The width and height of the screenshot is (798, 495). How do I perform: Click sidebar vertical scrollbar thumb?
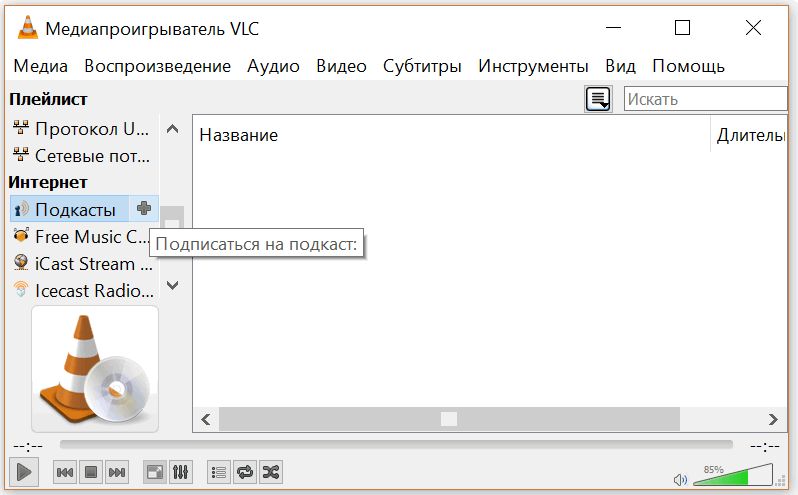[173, 218]
